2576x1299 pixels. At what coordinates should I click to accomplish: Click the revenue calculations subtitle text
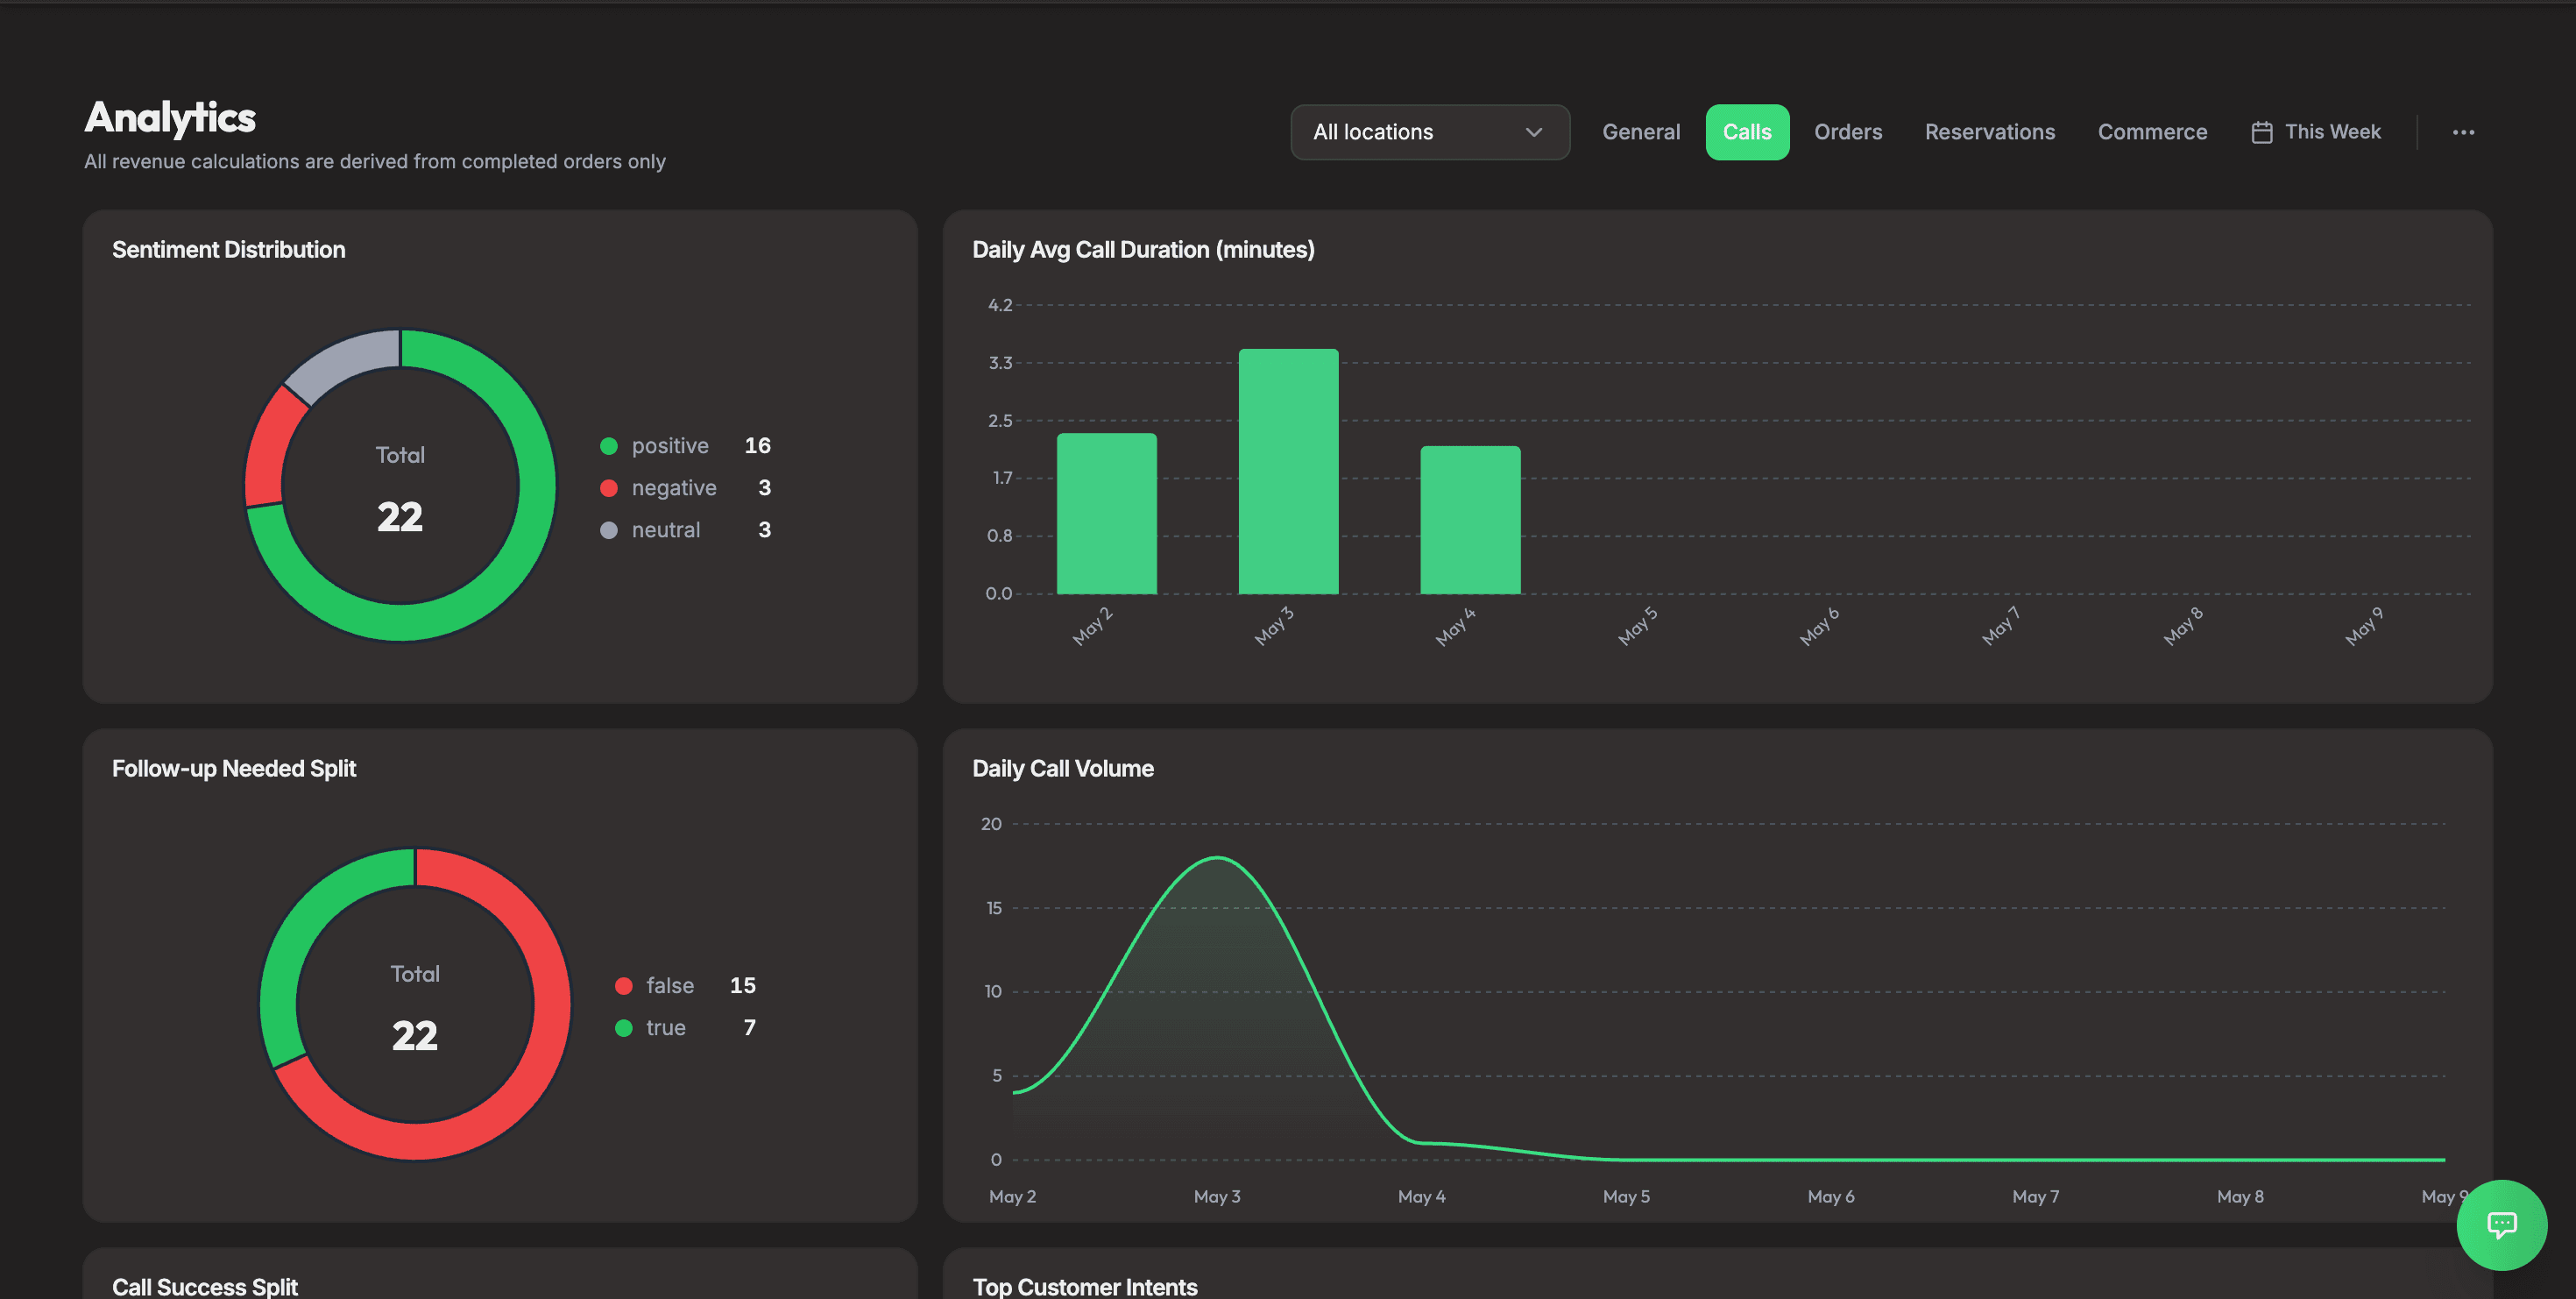pos(375,162)
